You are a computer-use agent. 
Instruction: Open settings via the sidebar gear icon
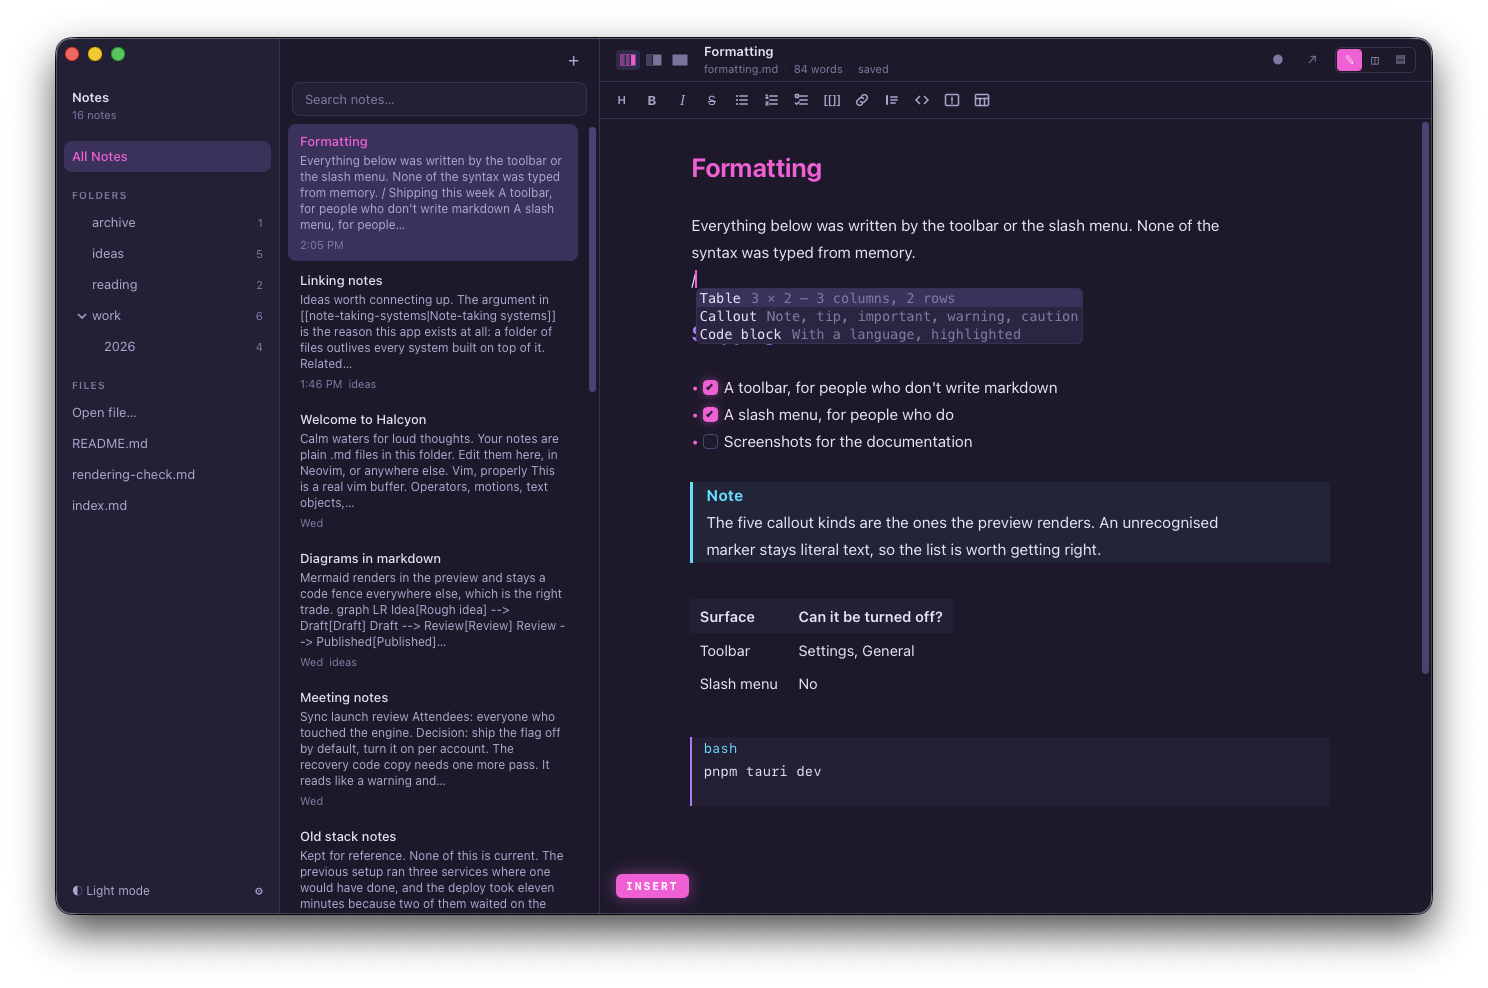click(259, 891)
